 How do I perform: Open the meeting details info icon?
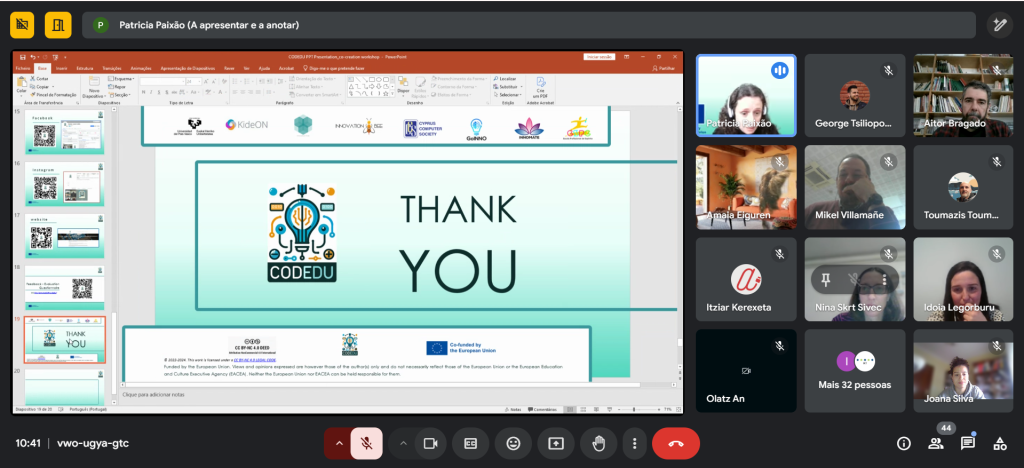[904, 443]
